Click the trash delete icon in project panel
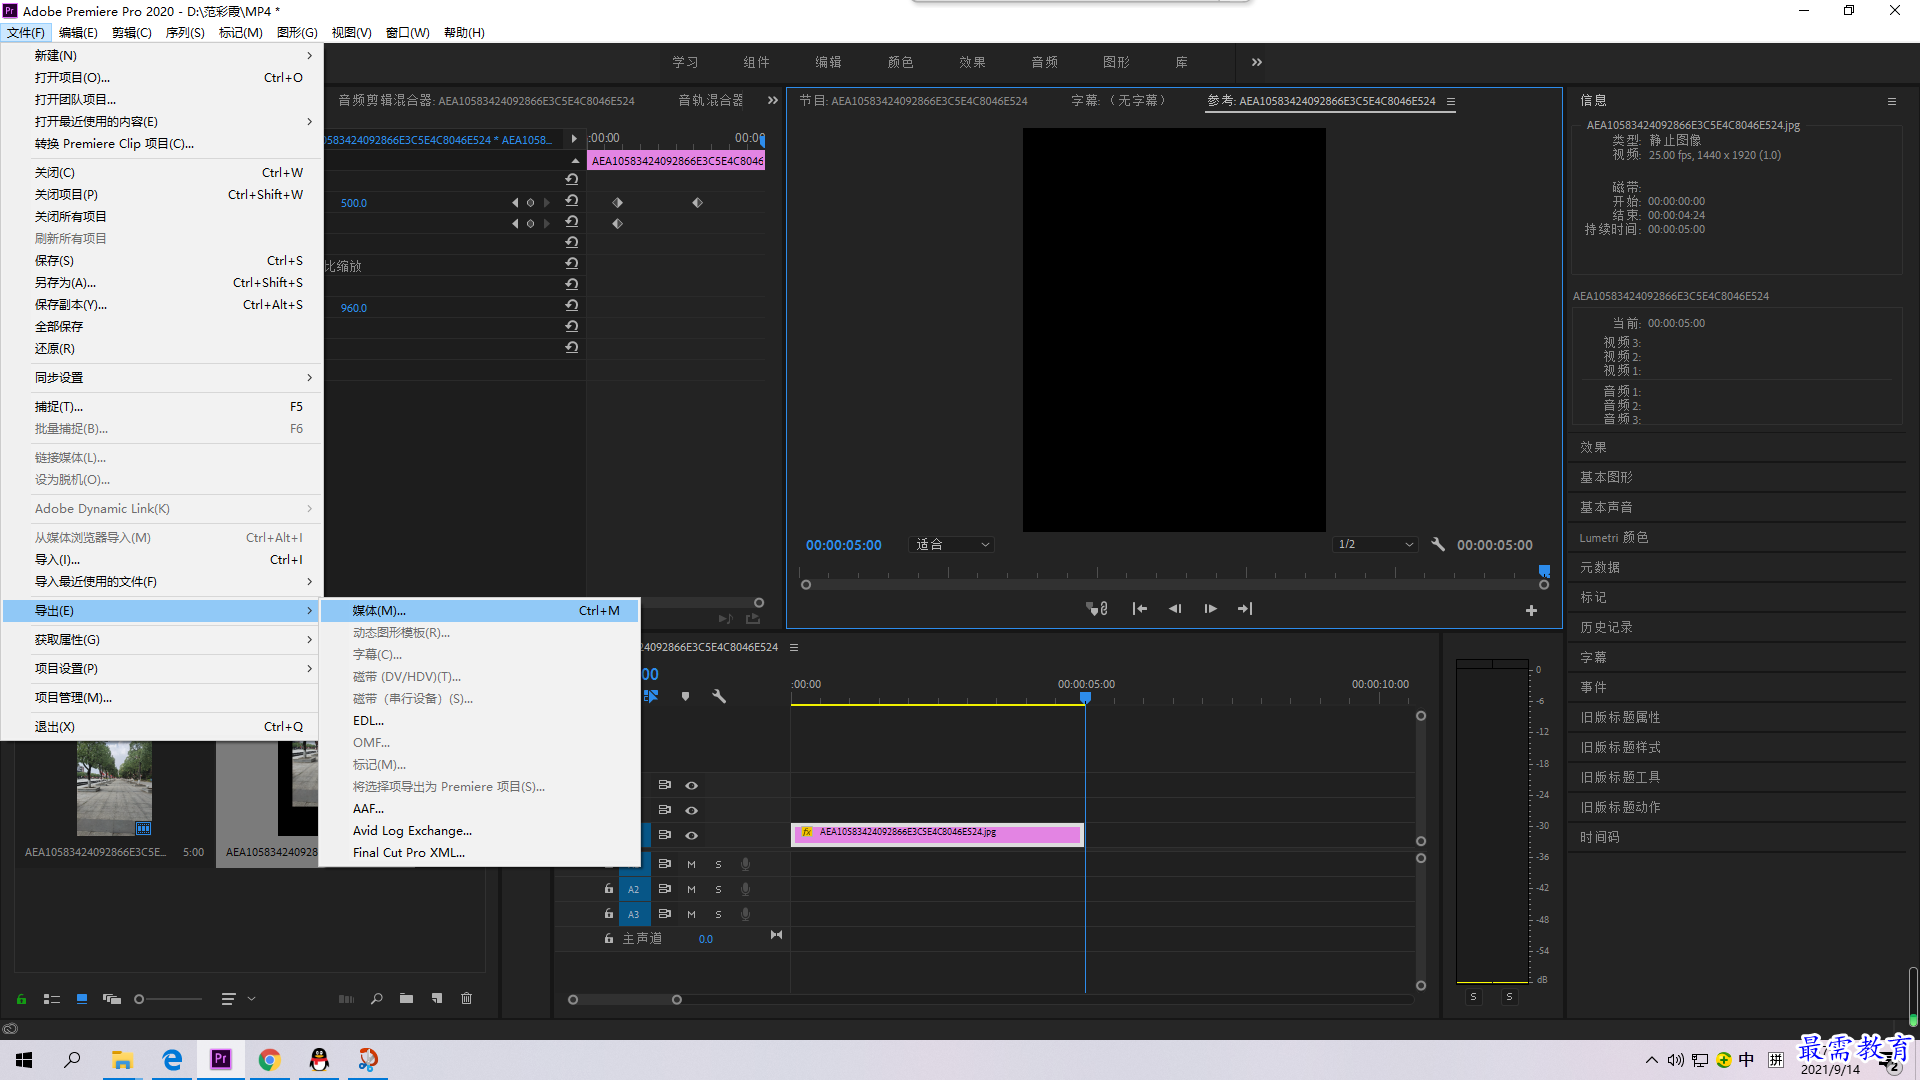Viewport: 1920px width, 1080px height. coord(466,998)
